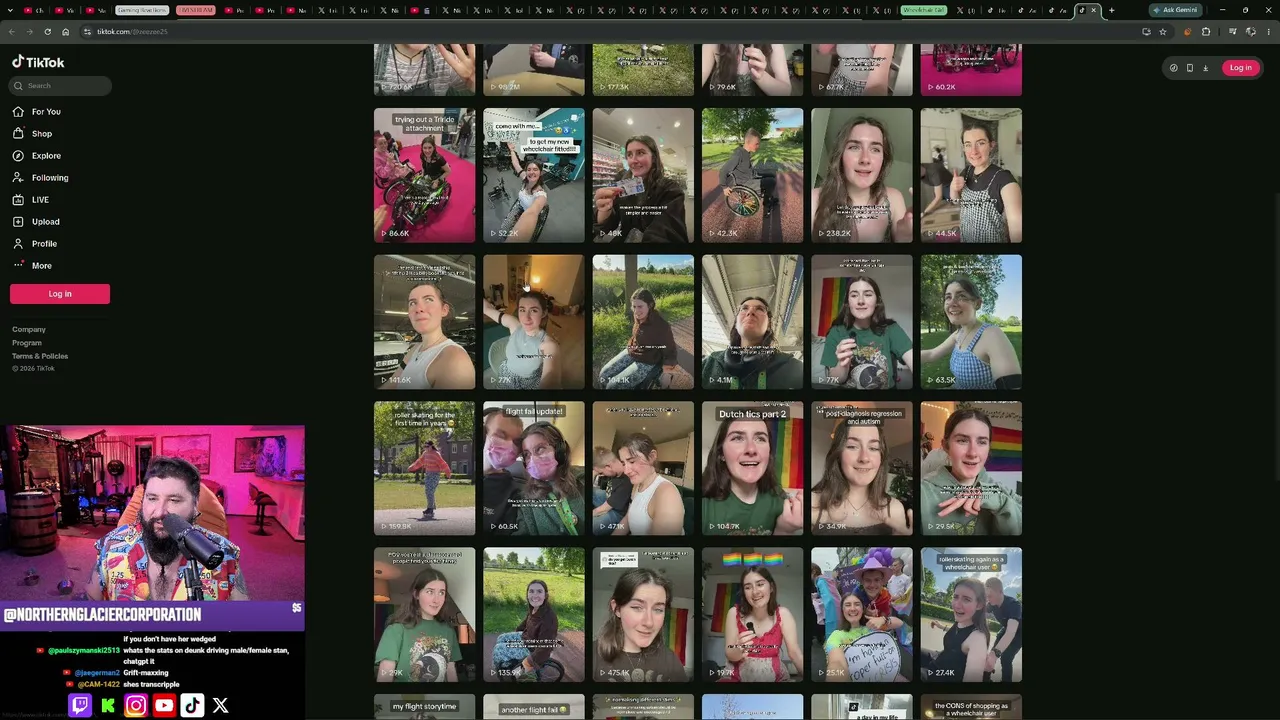Open the 'flight fail update!' video

click(x=534, y=468)
